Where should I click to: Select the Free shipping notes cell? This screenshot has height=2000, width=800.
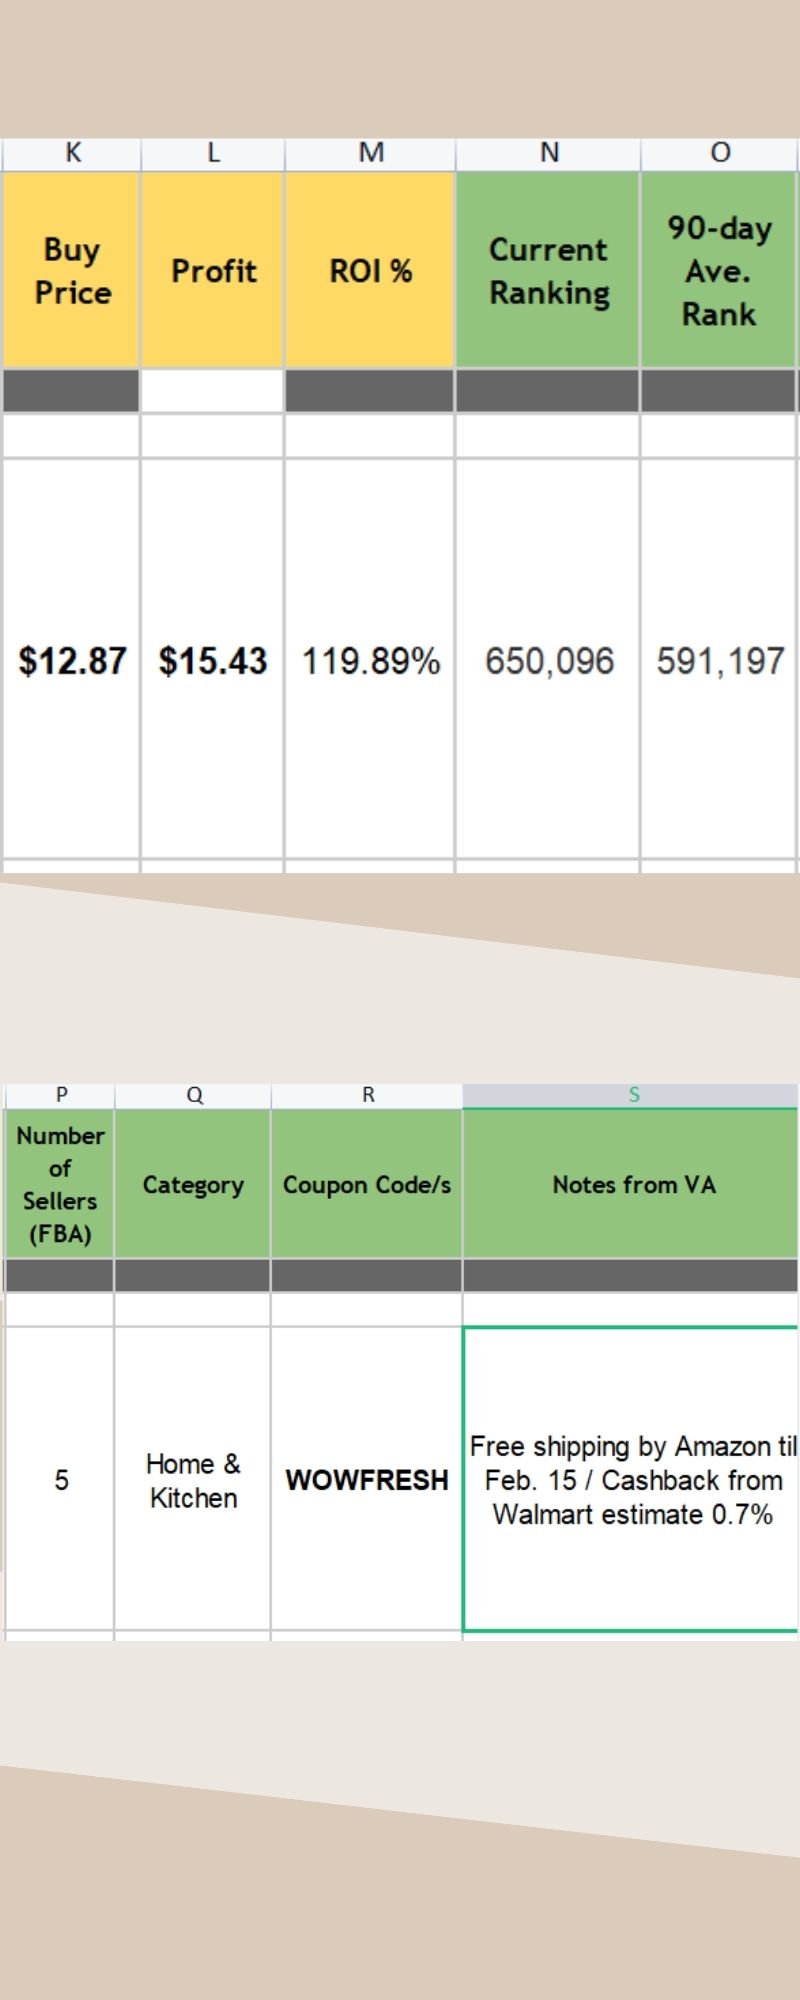pos(632,1480)
